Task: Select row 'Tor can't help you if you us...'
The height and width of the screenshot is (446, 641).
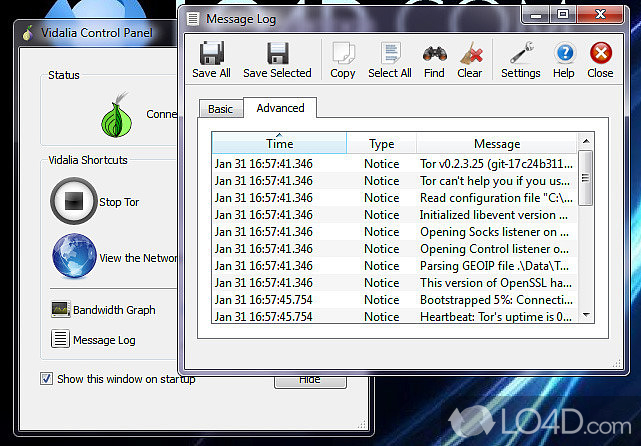Action: tap(394, 181)
